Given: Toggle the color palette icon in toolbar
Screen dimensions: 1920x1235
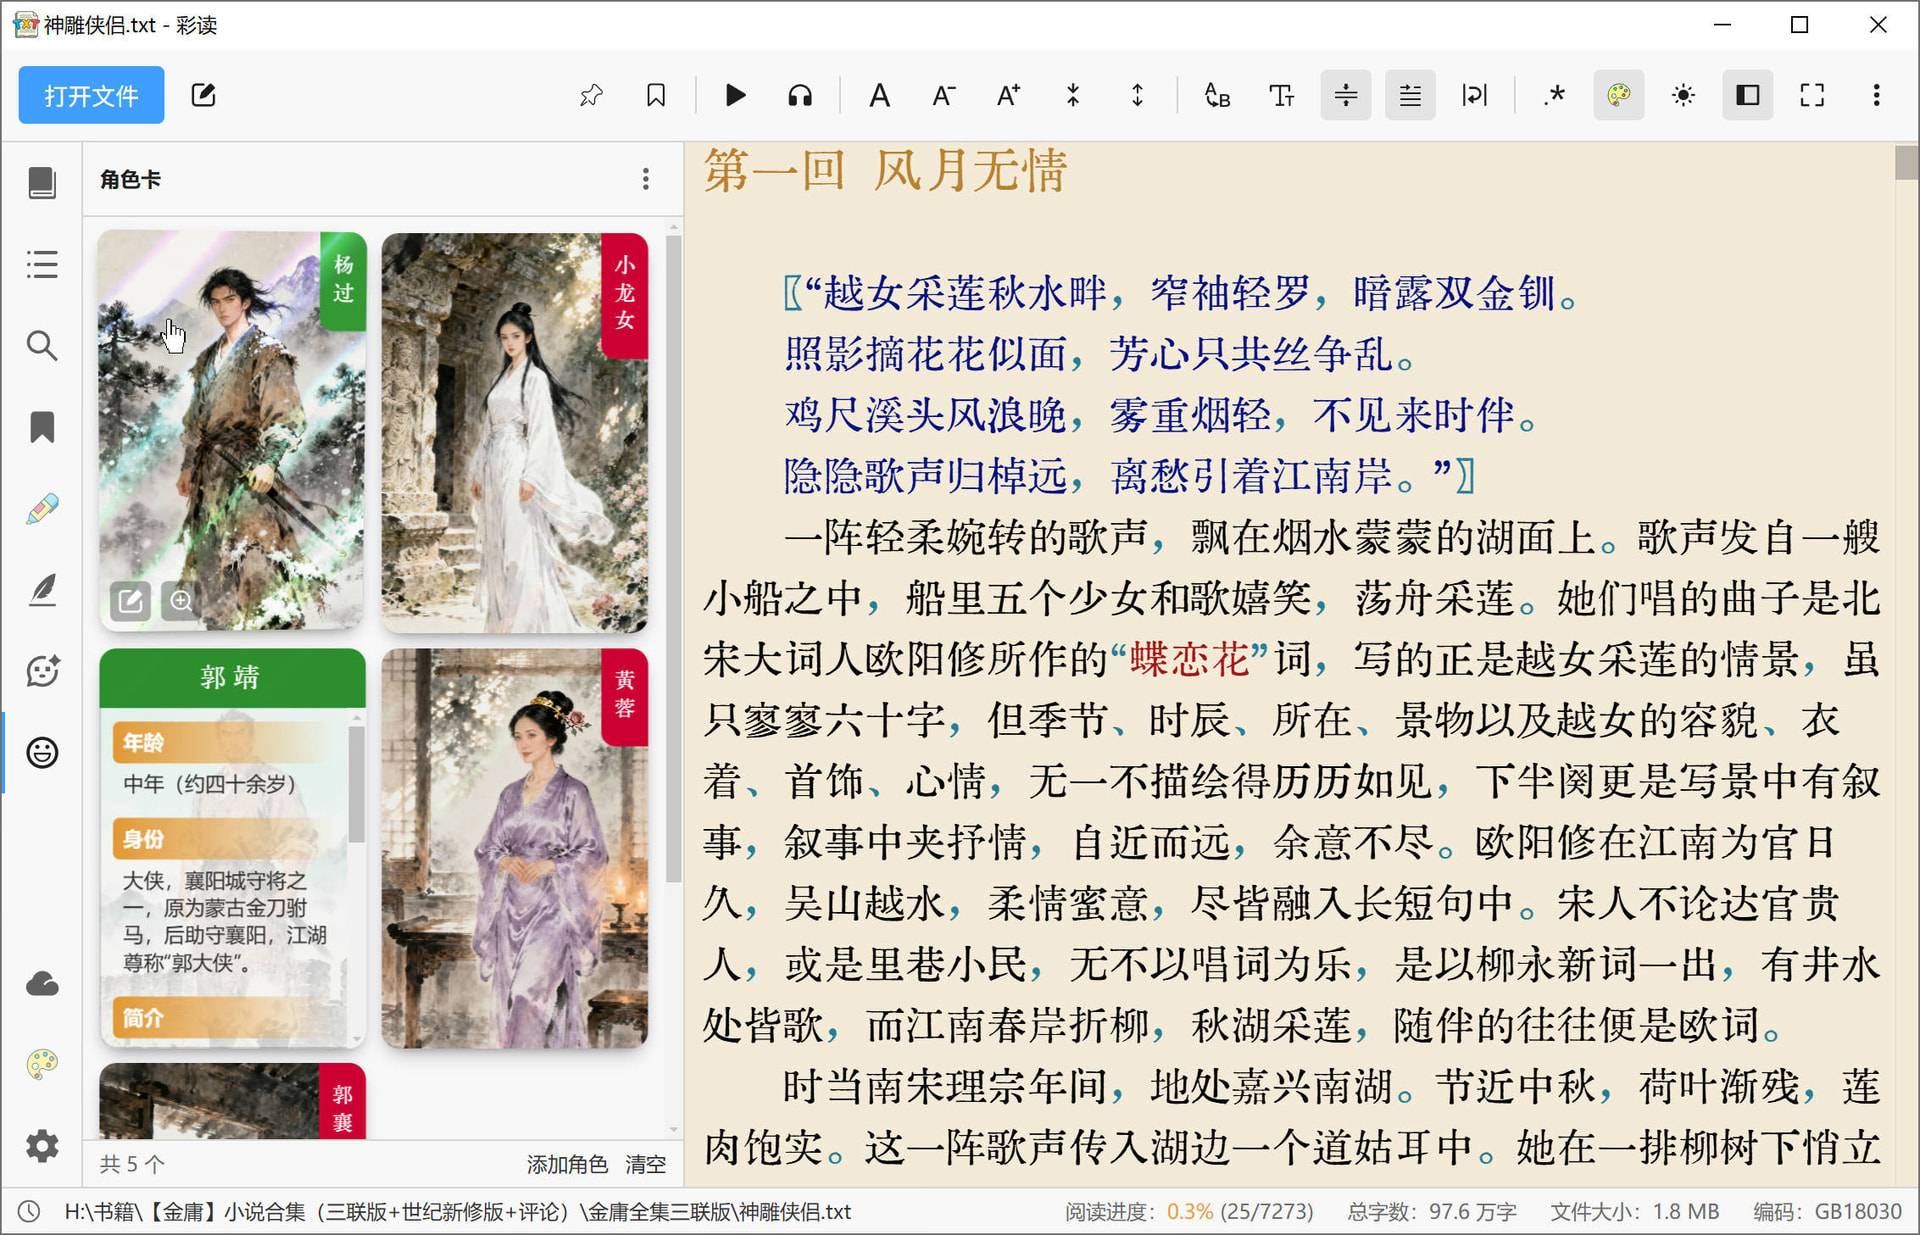Looking at the screenshot, I should (1619, 95).
